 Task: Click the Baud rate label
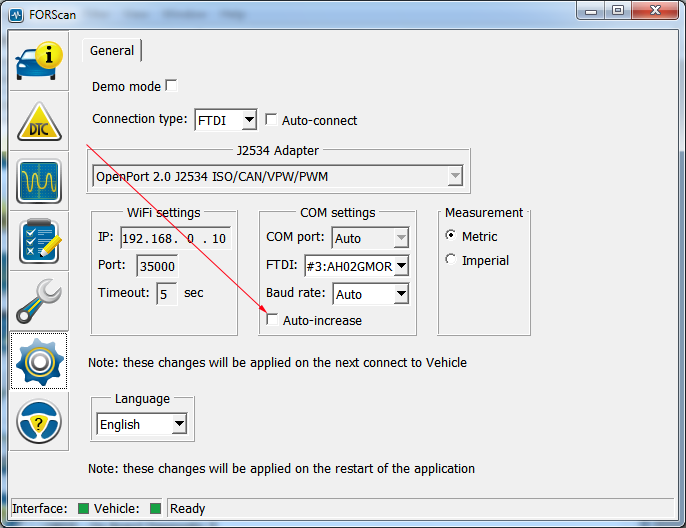(296, 293)
